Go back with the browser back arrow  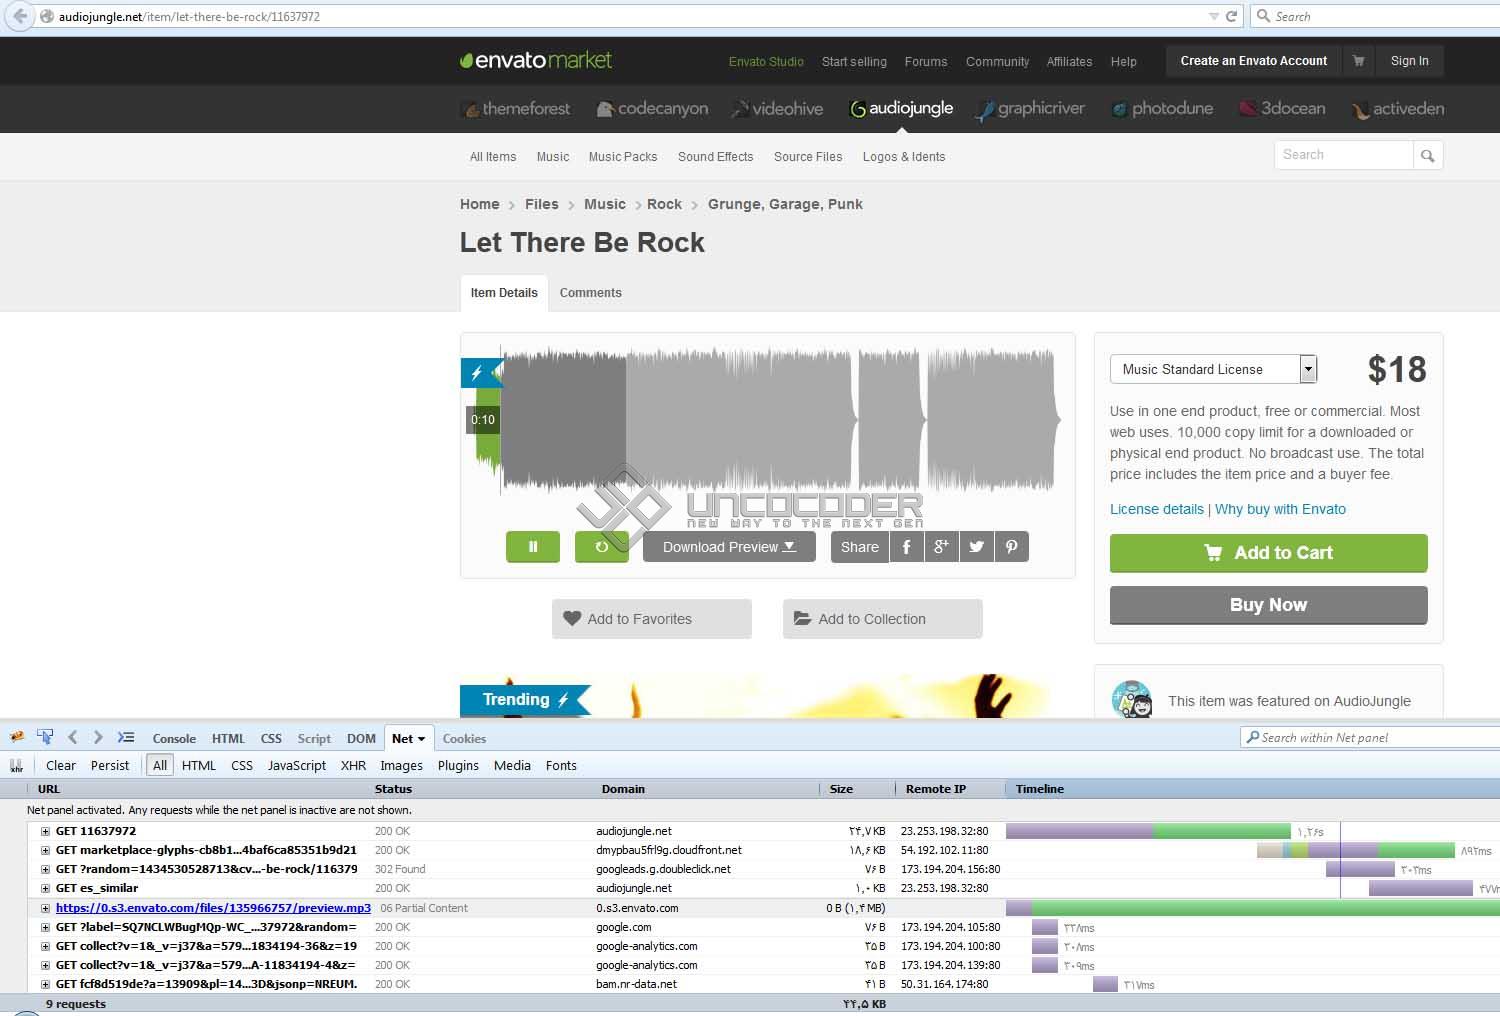20,16
